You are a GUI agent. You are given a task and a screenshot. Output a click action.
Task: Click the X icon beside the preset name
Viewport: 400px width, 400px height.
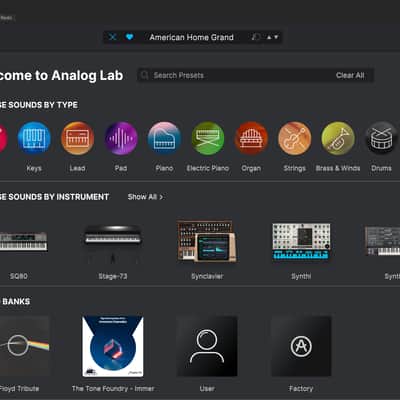(x=113, y=37)
